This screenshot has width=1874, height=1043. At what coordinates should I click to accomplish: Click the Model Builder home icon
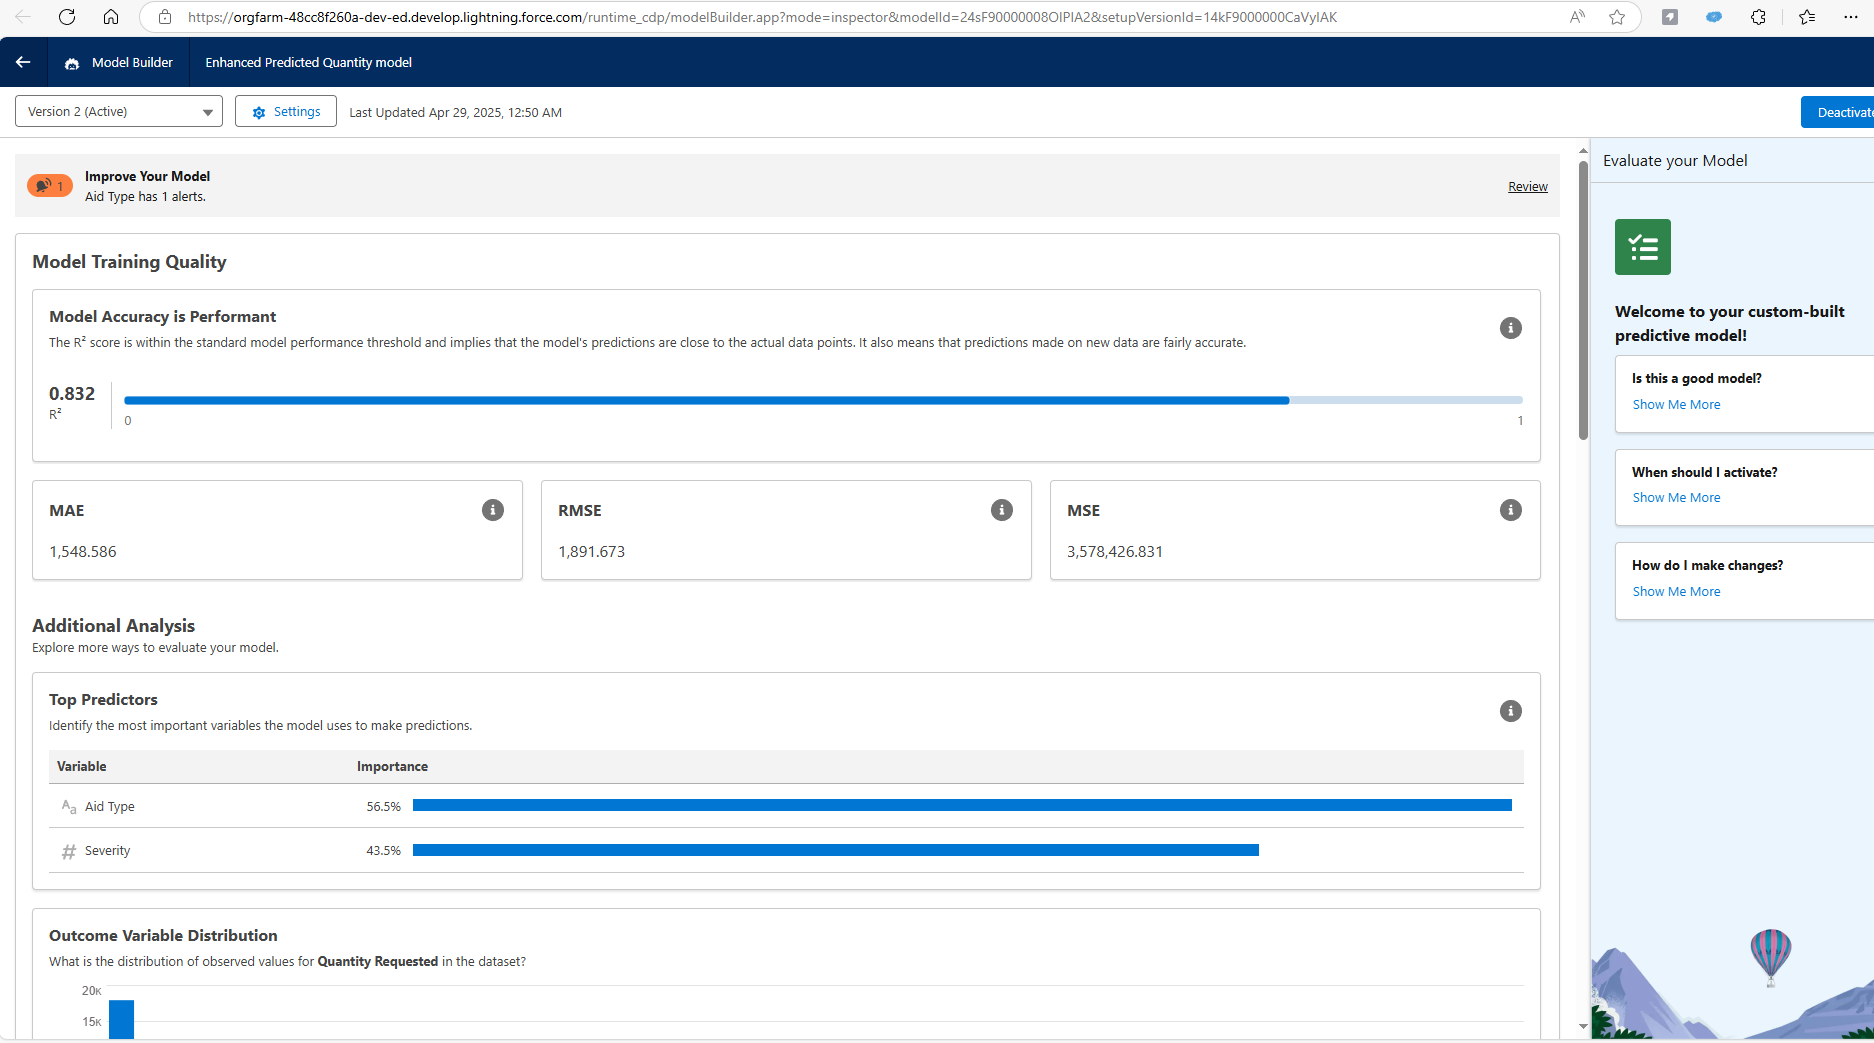72,63
